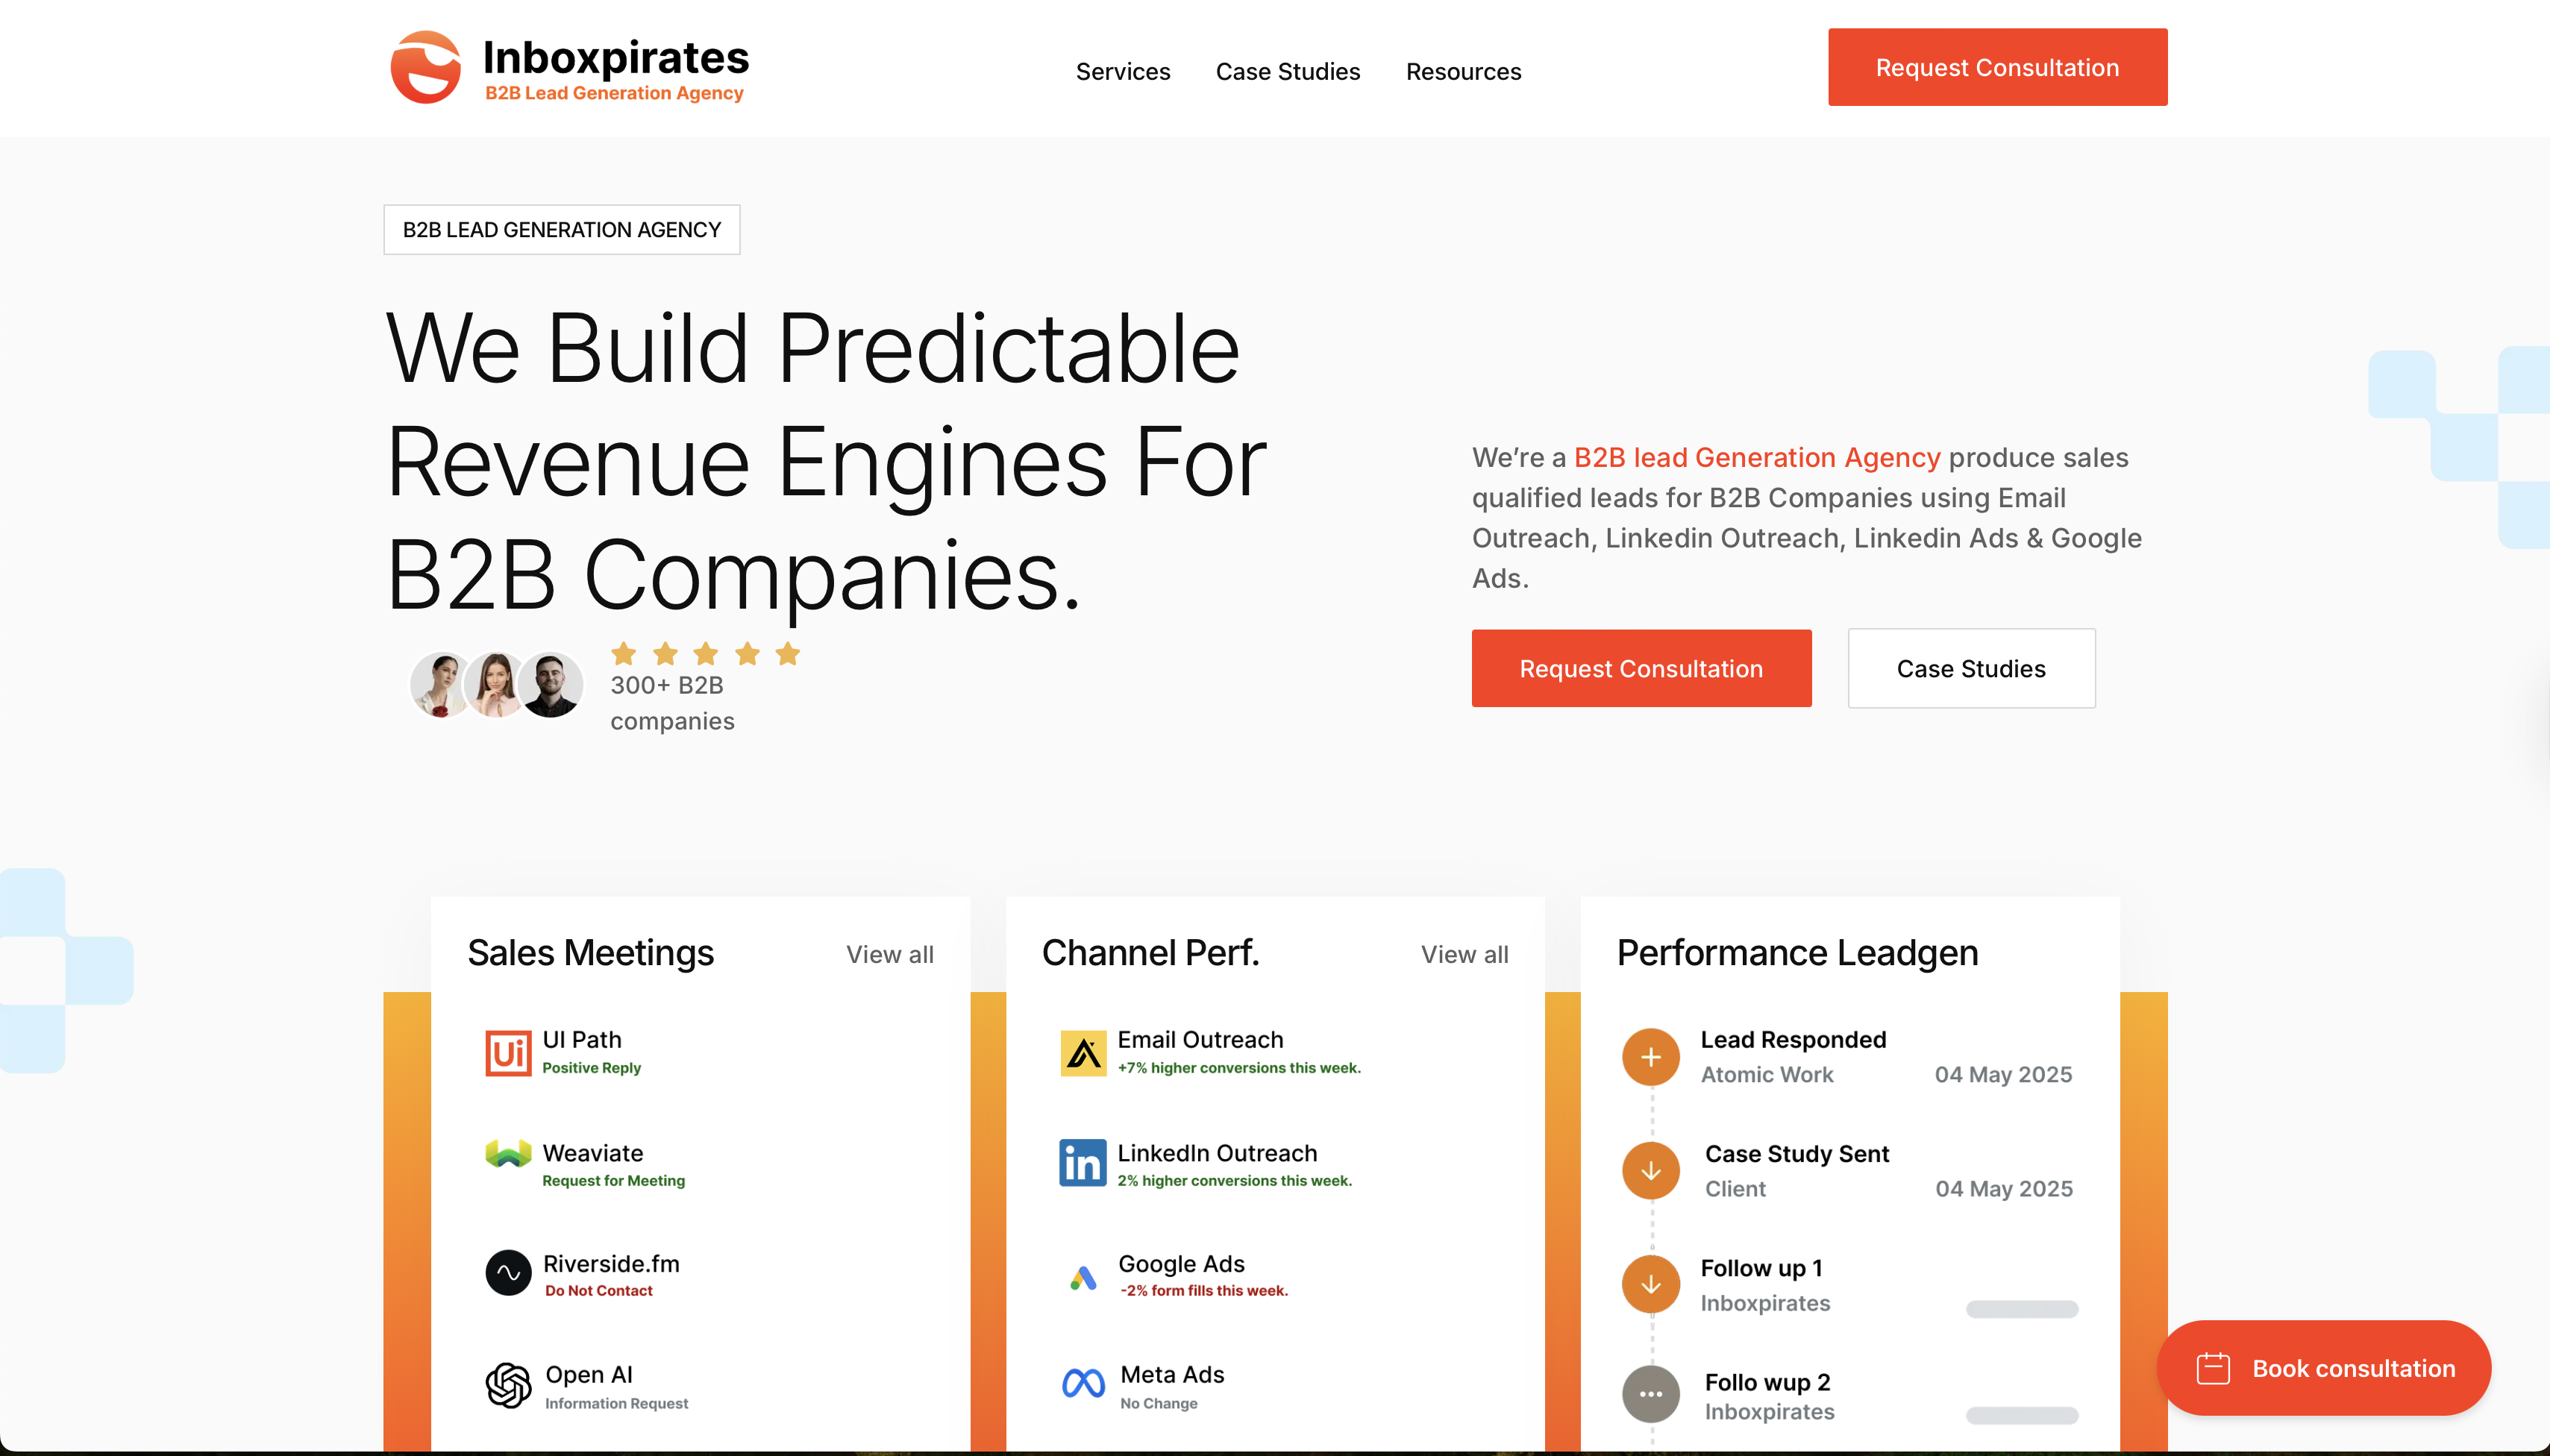The width and height of the screenshot is (2550, 1456).
Task: Click the Lead Responded plus icon
Action: click(1650, 1057)
